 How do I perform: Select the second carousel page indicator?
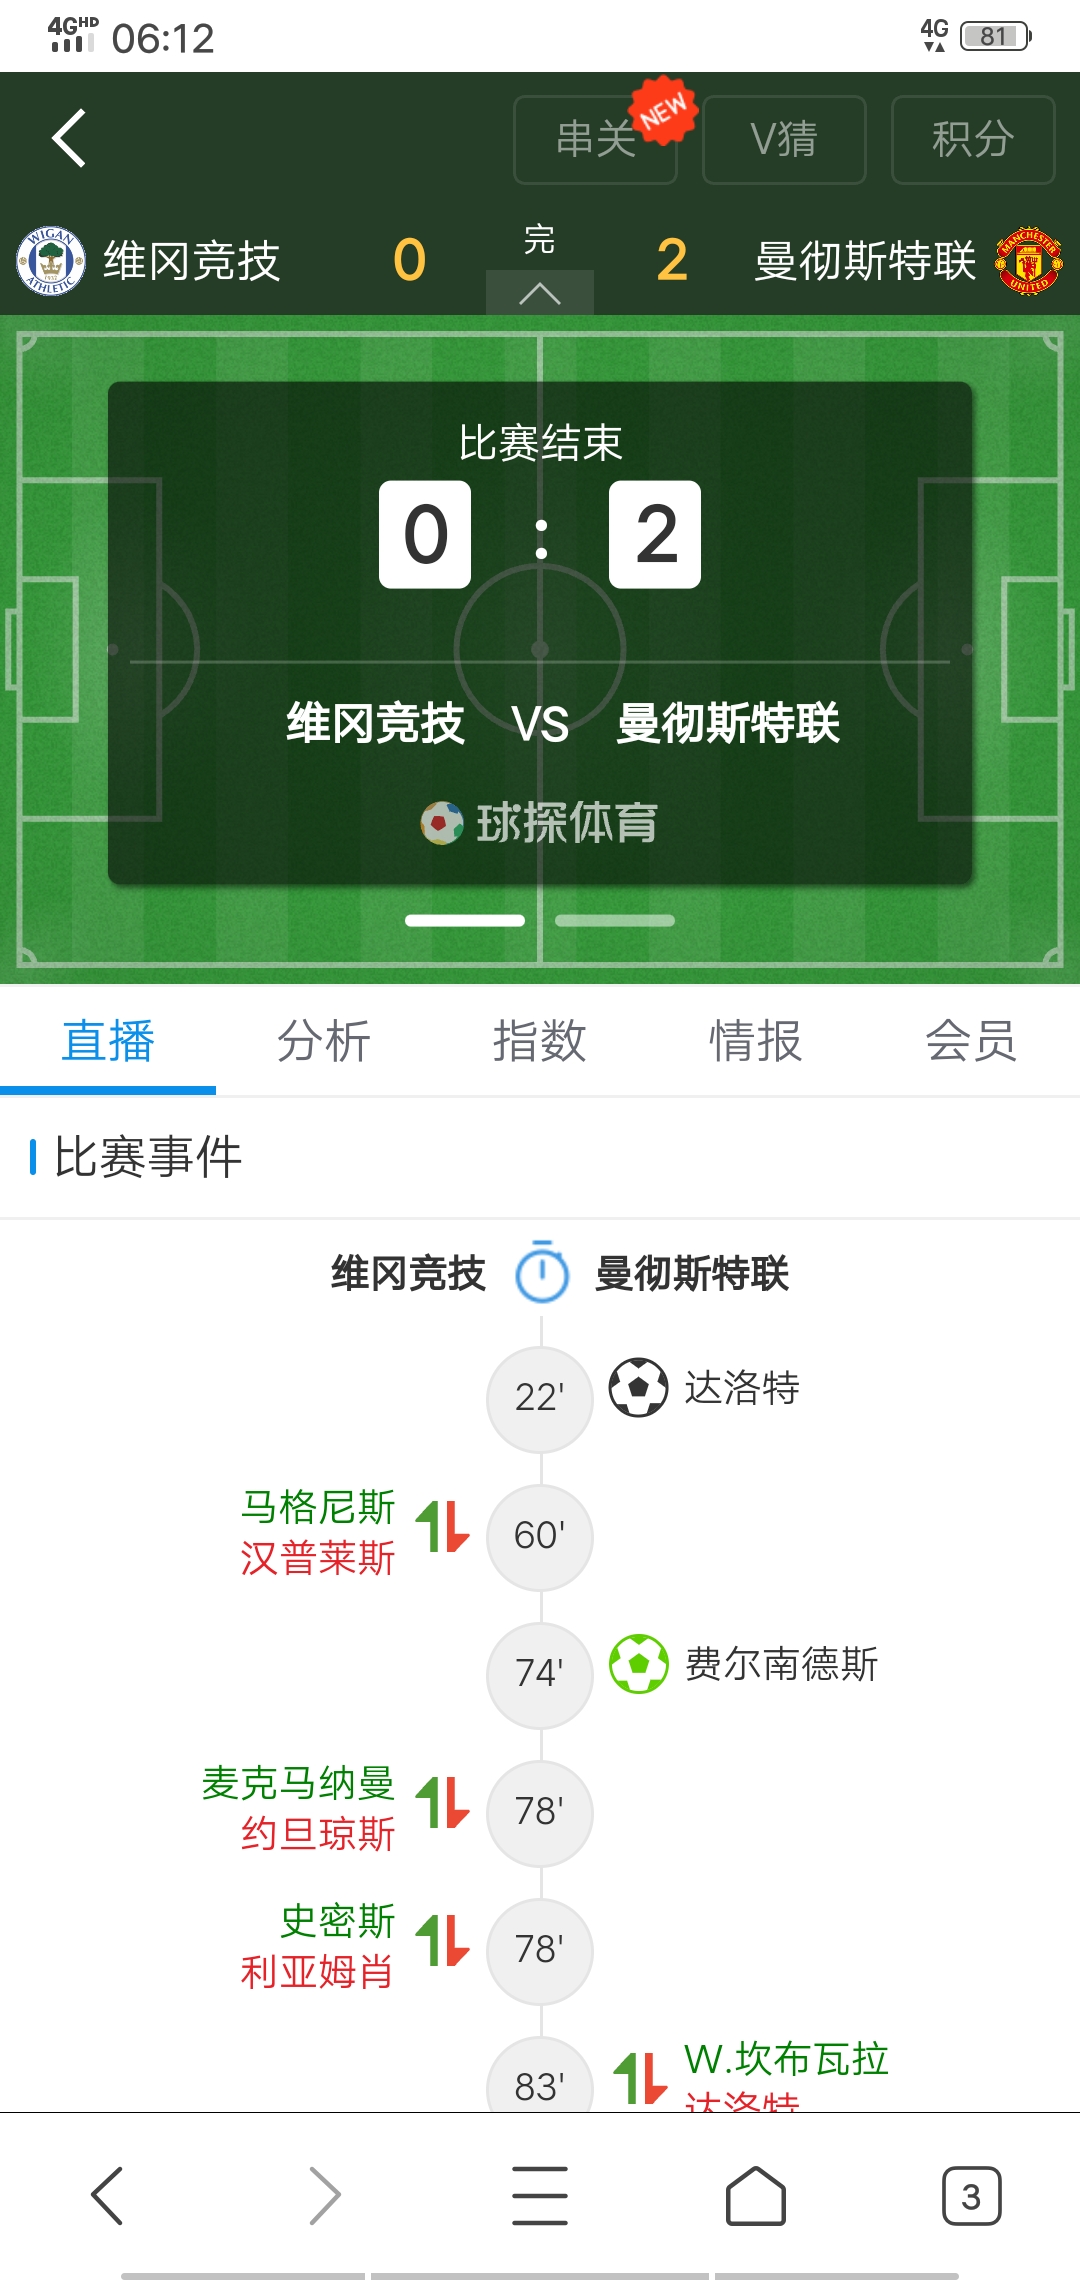615,921
